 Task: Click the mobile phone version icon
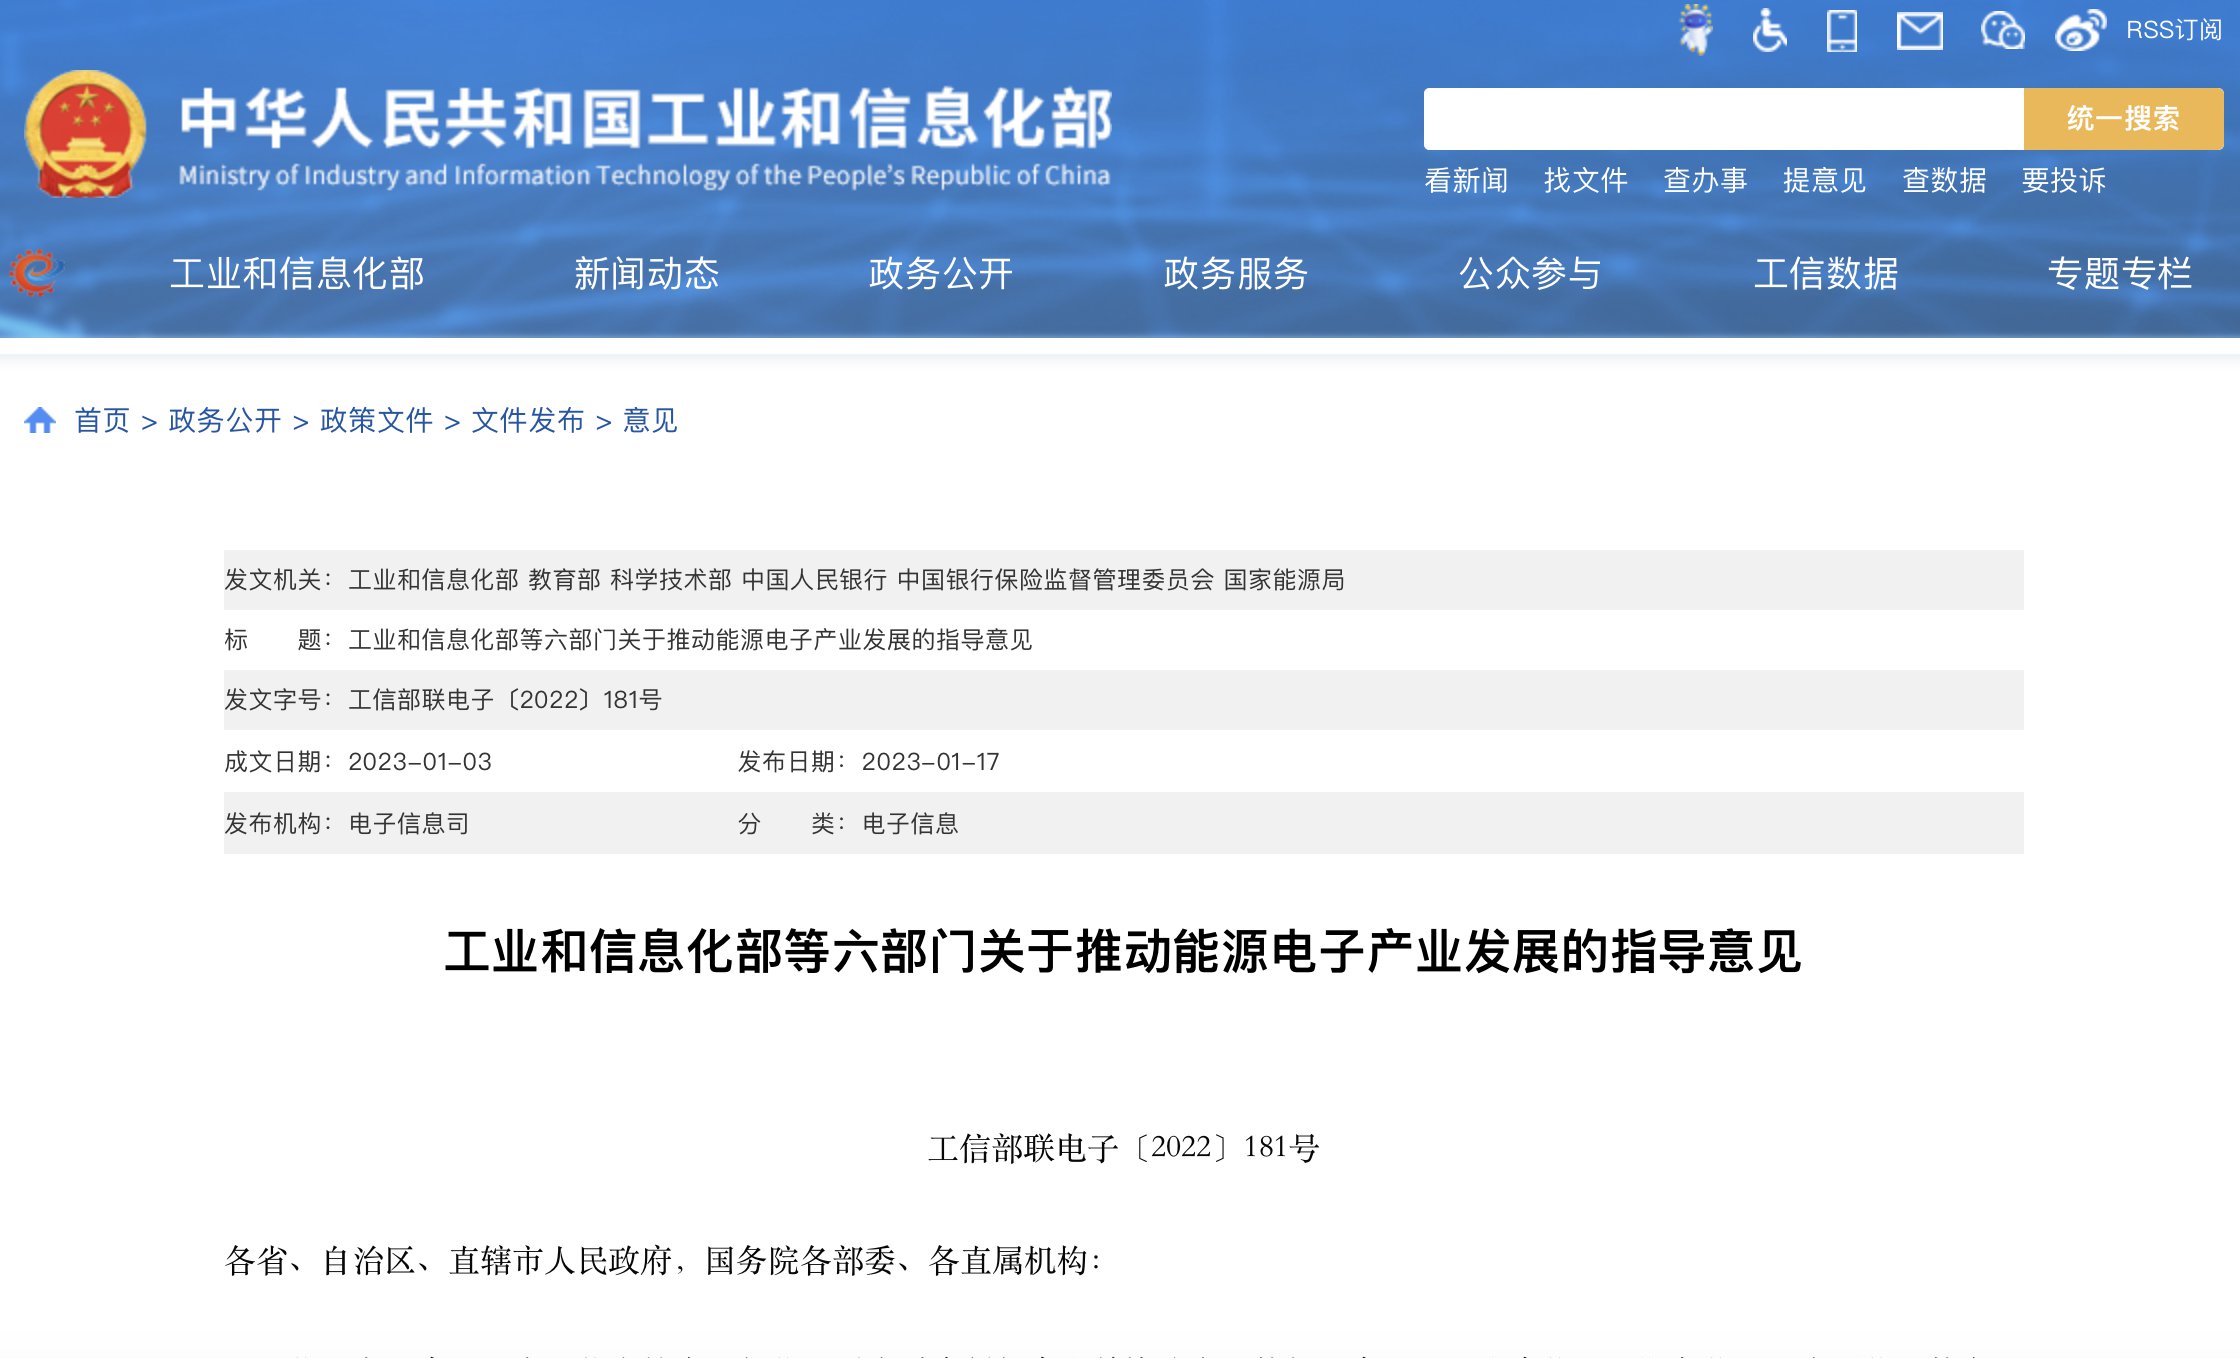(1841, 30)
